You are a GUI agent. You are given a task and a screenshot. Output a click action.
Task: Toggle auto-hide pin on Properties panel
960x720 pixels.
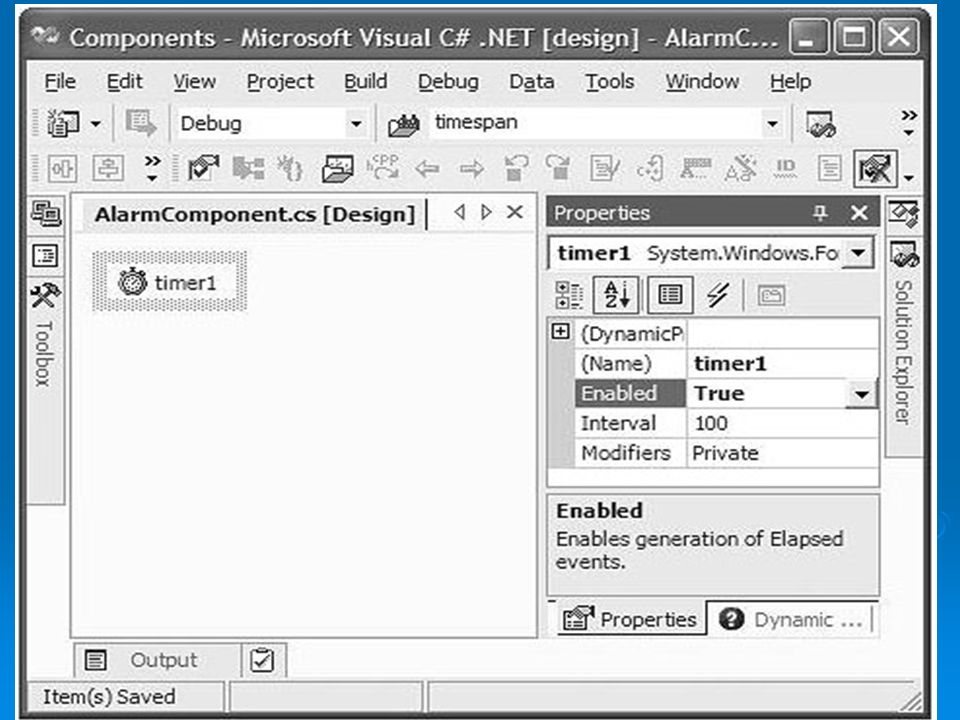(819, 213)
